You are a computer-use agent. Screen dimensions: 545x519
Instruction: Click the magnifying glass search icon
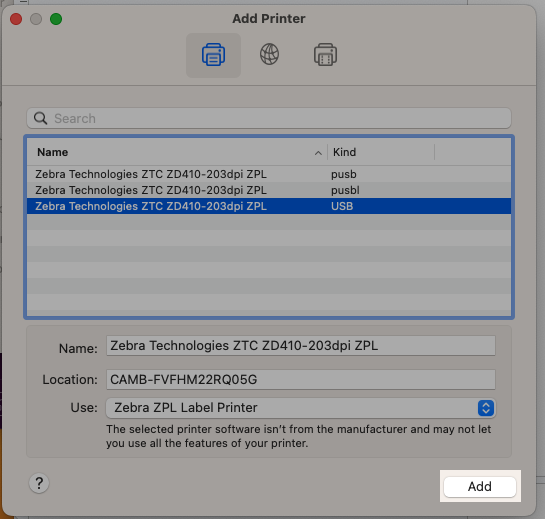pyautogui.click(x=41, y=118)
